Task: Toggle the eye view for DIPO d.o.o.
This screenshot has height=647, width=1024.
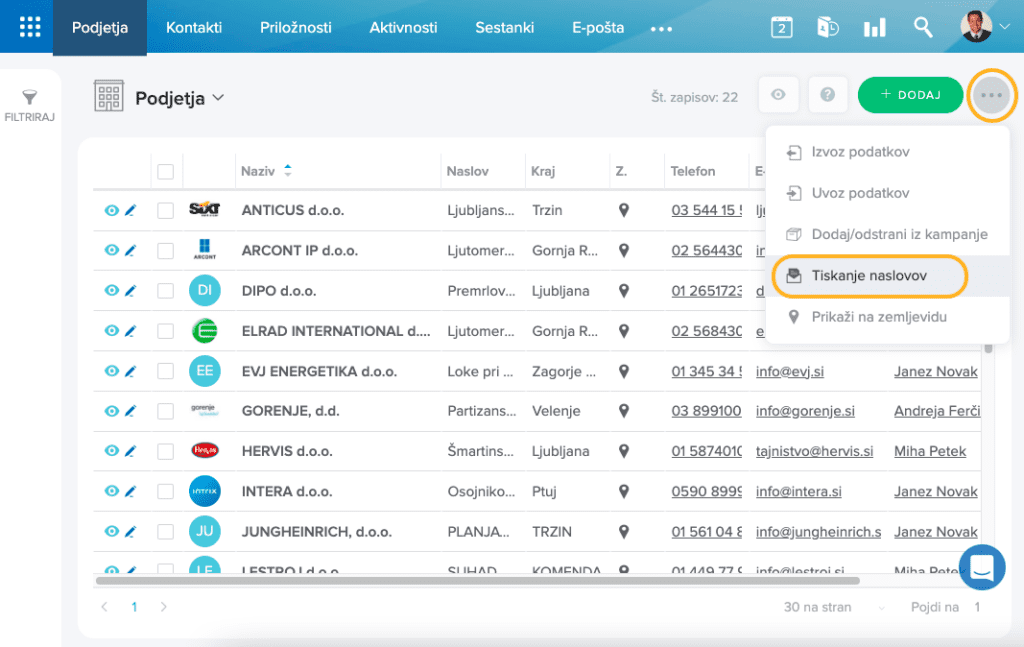Action: (x=112, y=291)
